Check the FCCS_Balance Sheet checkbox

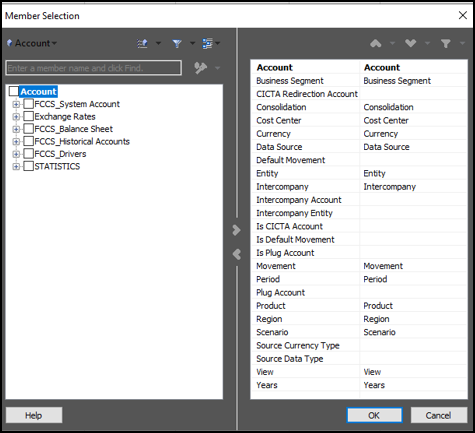[x=29, y=129]
